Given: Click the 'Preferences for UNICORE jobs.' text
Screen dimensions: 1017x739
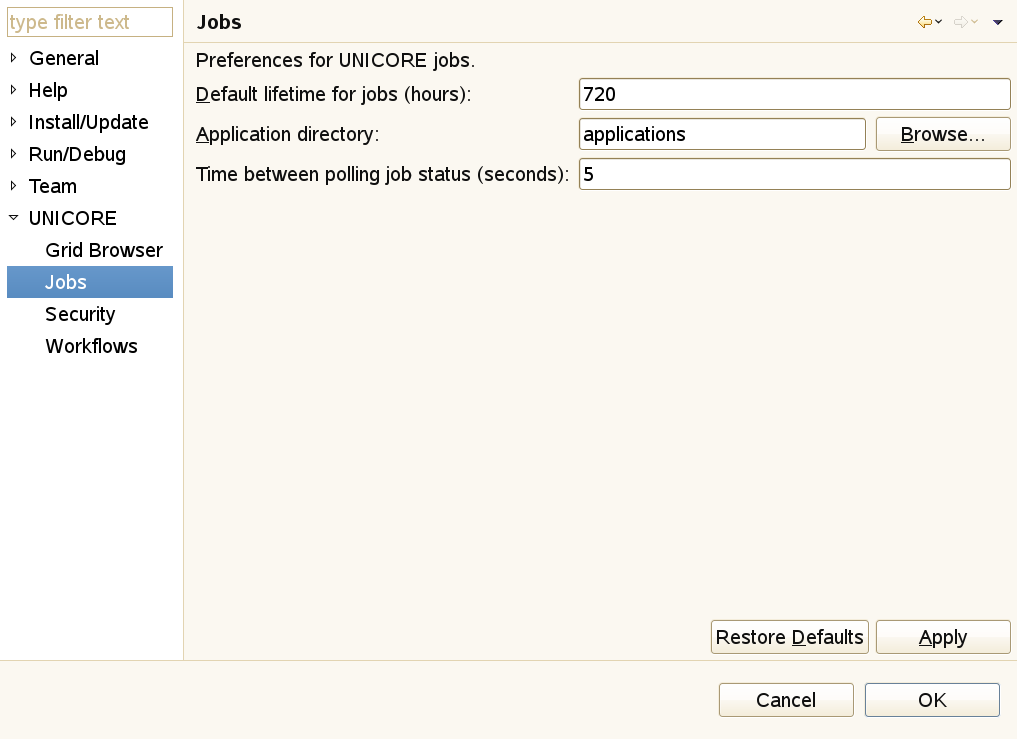Looking at the screenshot, I should (x=335, y=60).
